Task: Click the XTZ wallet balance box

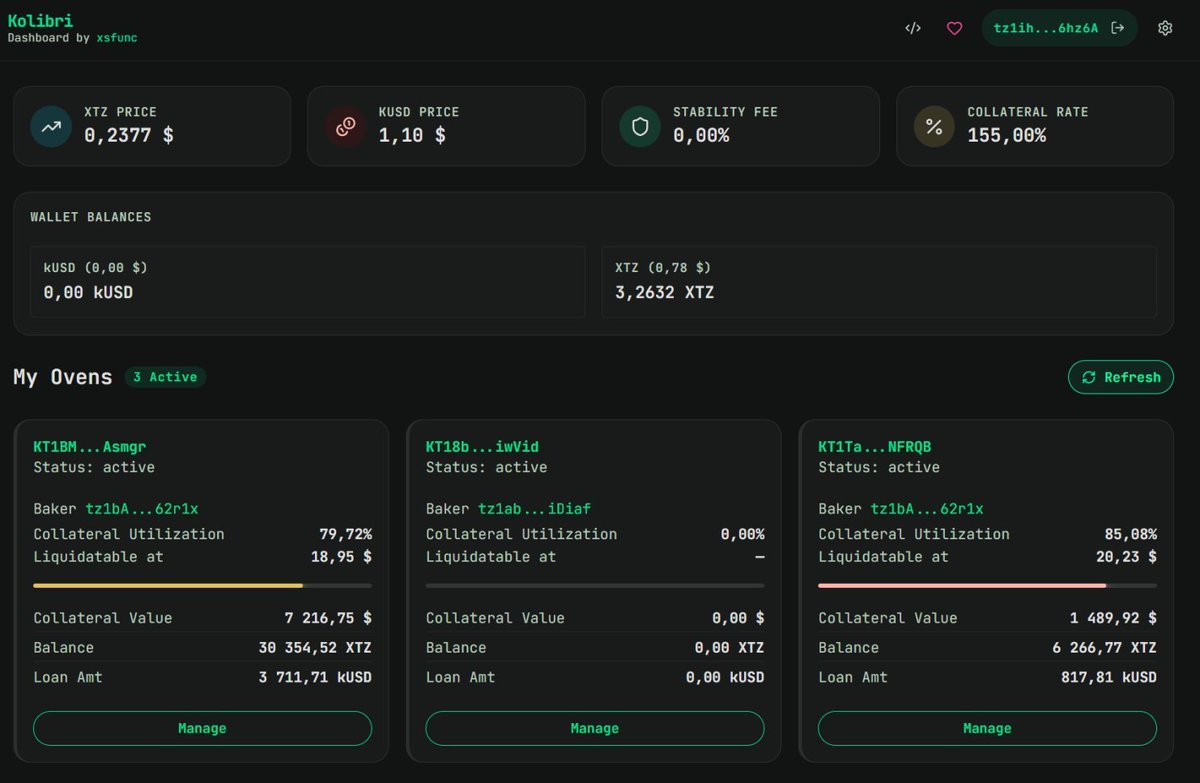Action: coord(879,282)
